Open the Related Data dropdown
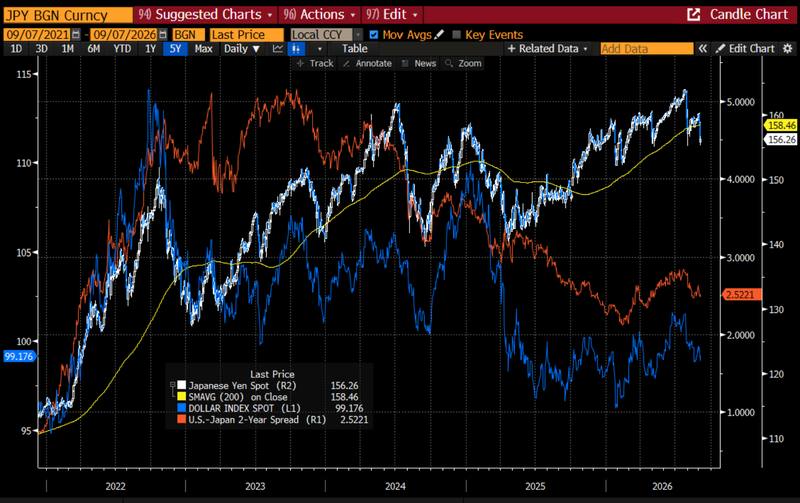The height and width of the screenshot is (503, 800). [548, 49]
